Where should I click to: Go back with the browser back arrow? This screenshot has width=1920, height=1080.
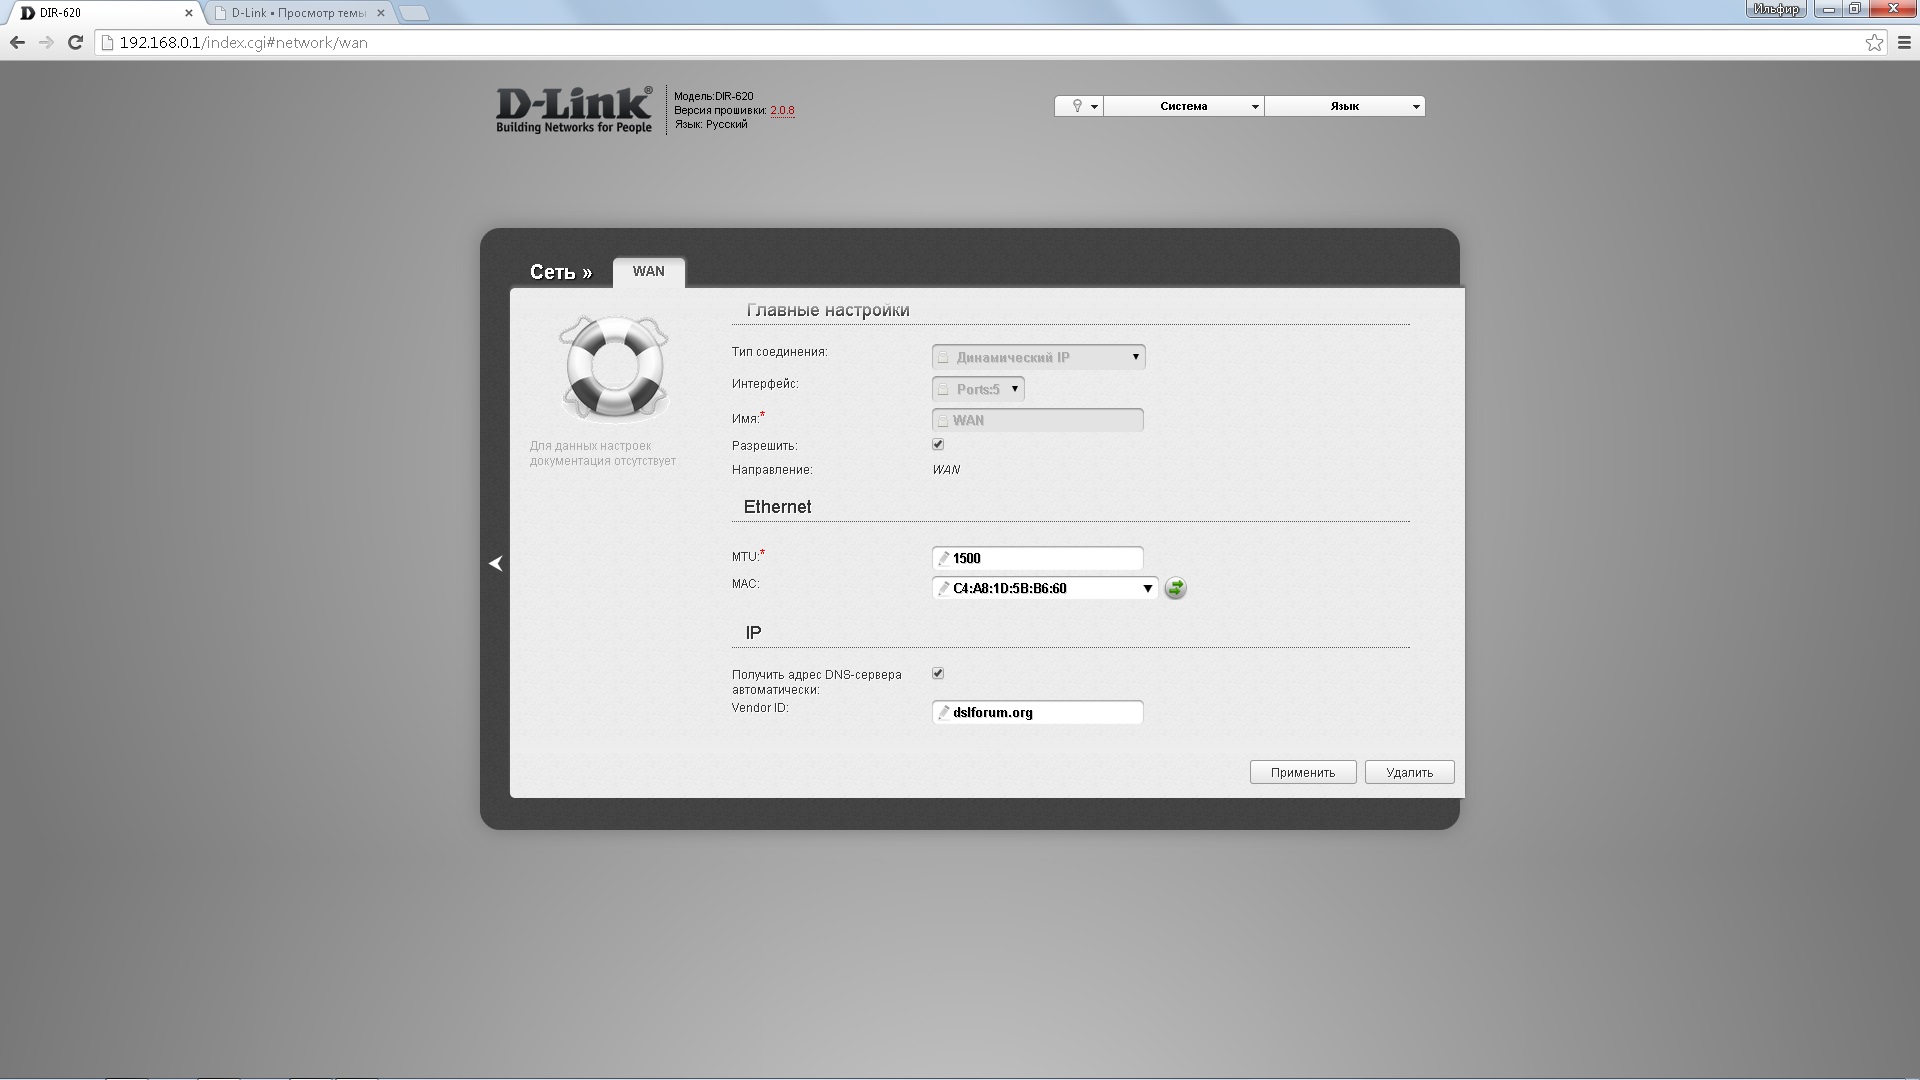(17, 42)
